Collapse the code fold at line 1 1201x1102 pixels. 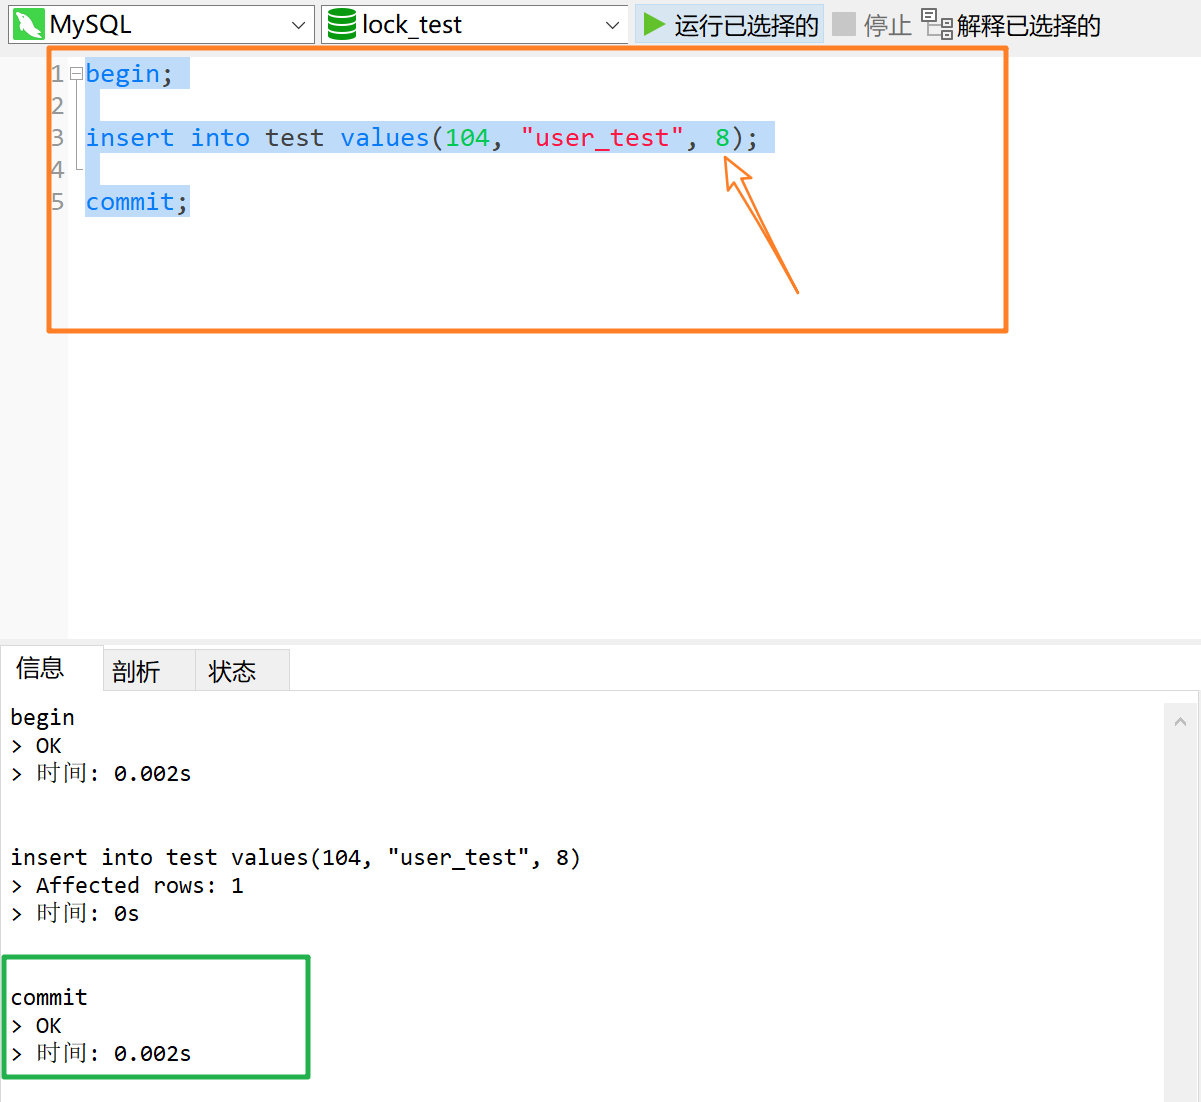pos(77,74)
